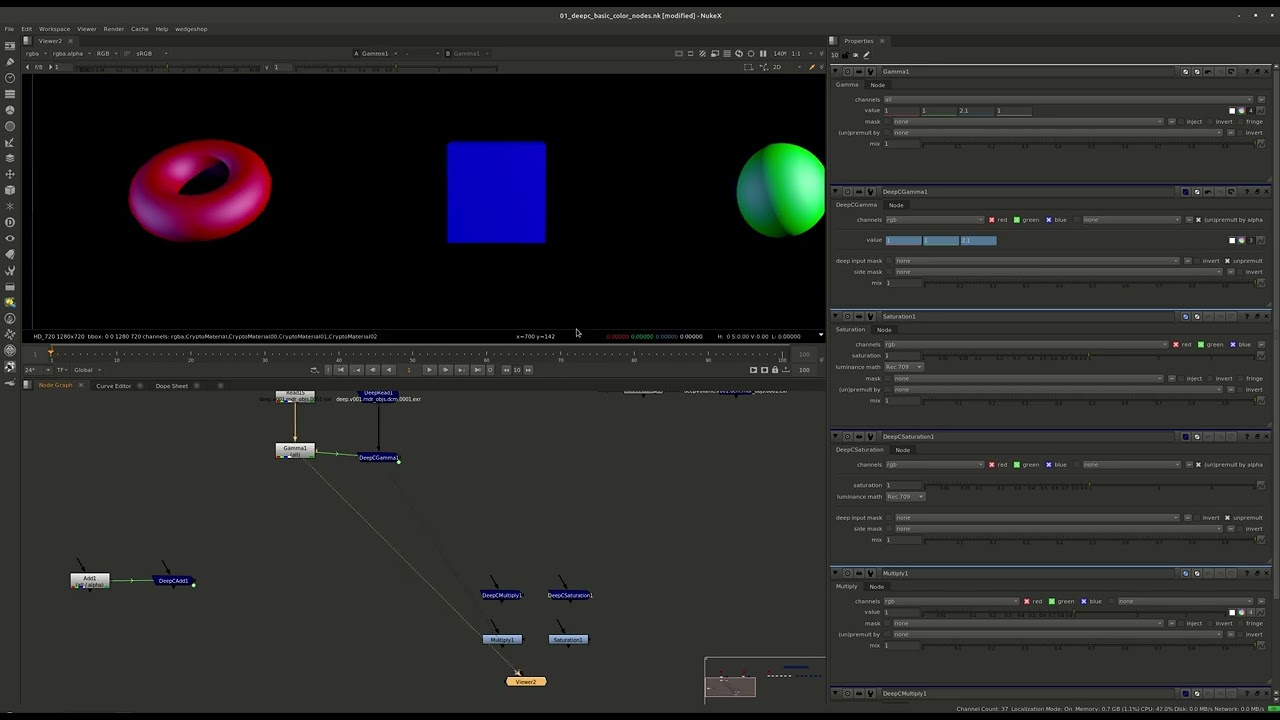Toggle unpremult by alpha in DeepCGamma1
The width and height of the screenshot is (1280, 720).
pos(1197,220)
